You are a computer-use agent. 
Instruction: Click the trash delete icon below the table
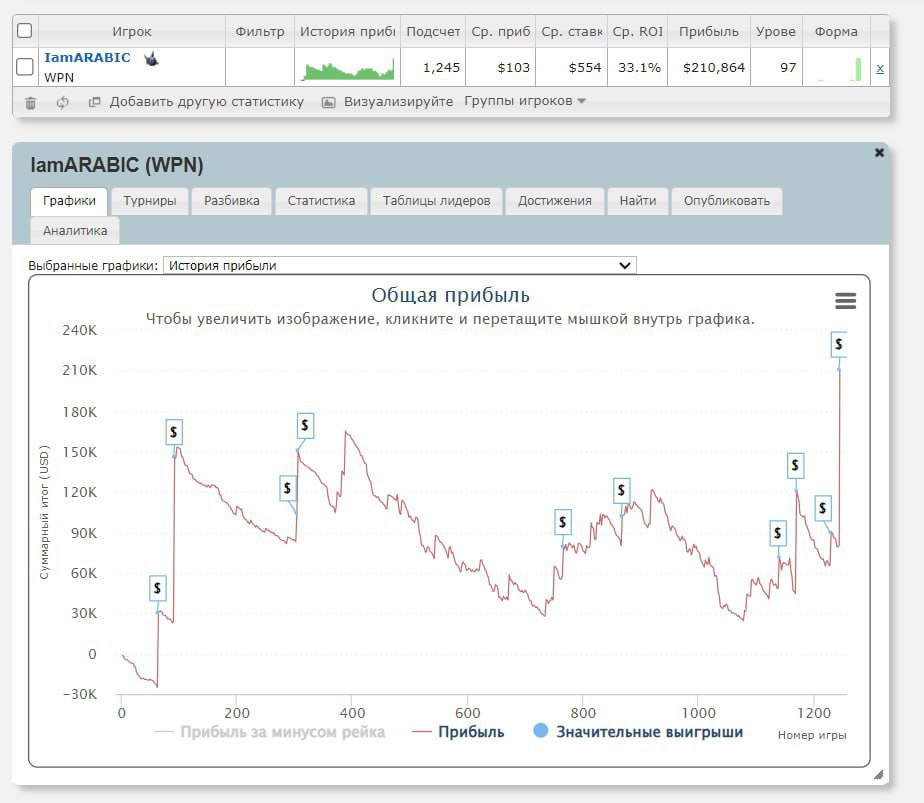click(30, 102)
